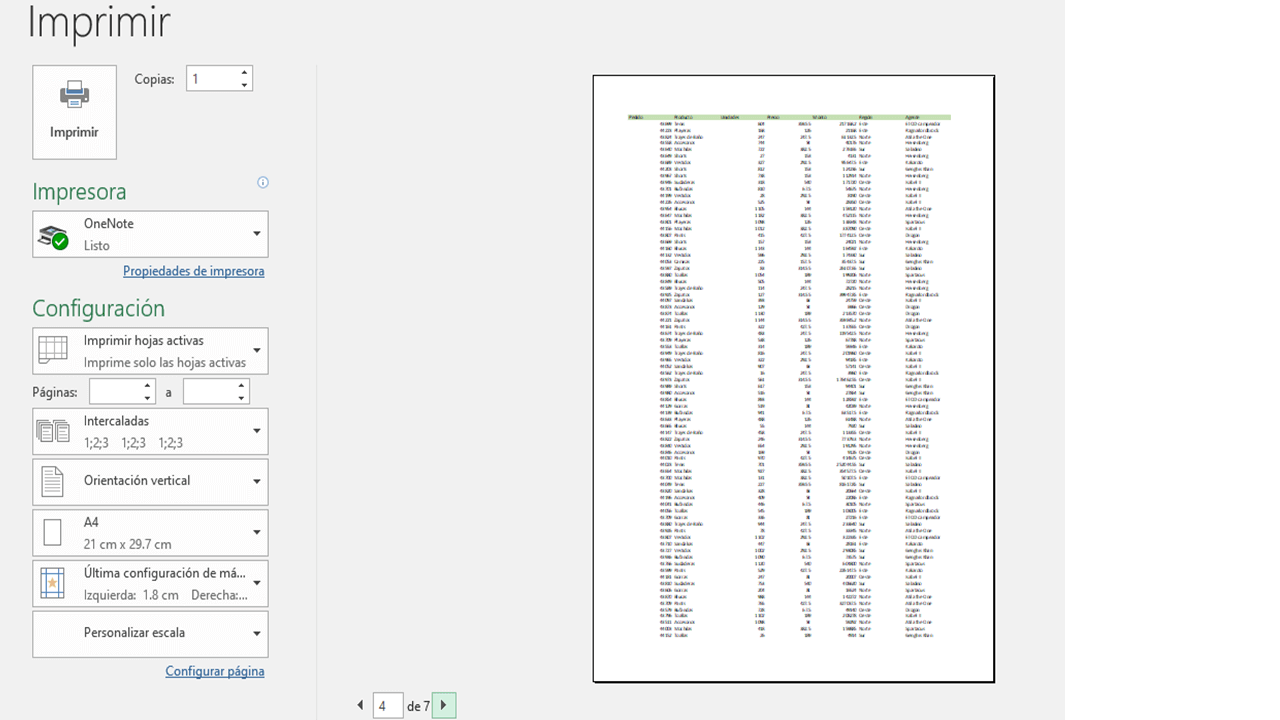
Task: Click the A4 paper size icon
Action: tap(55, 532)
